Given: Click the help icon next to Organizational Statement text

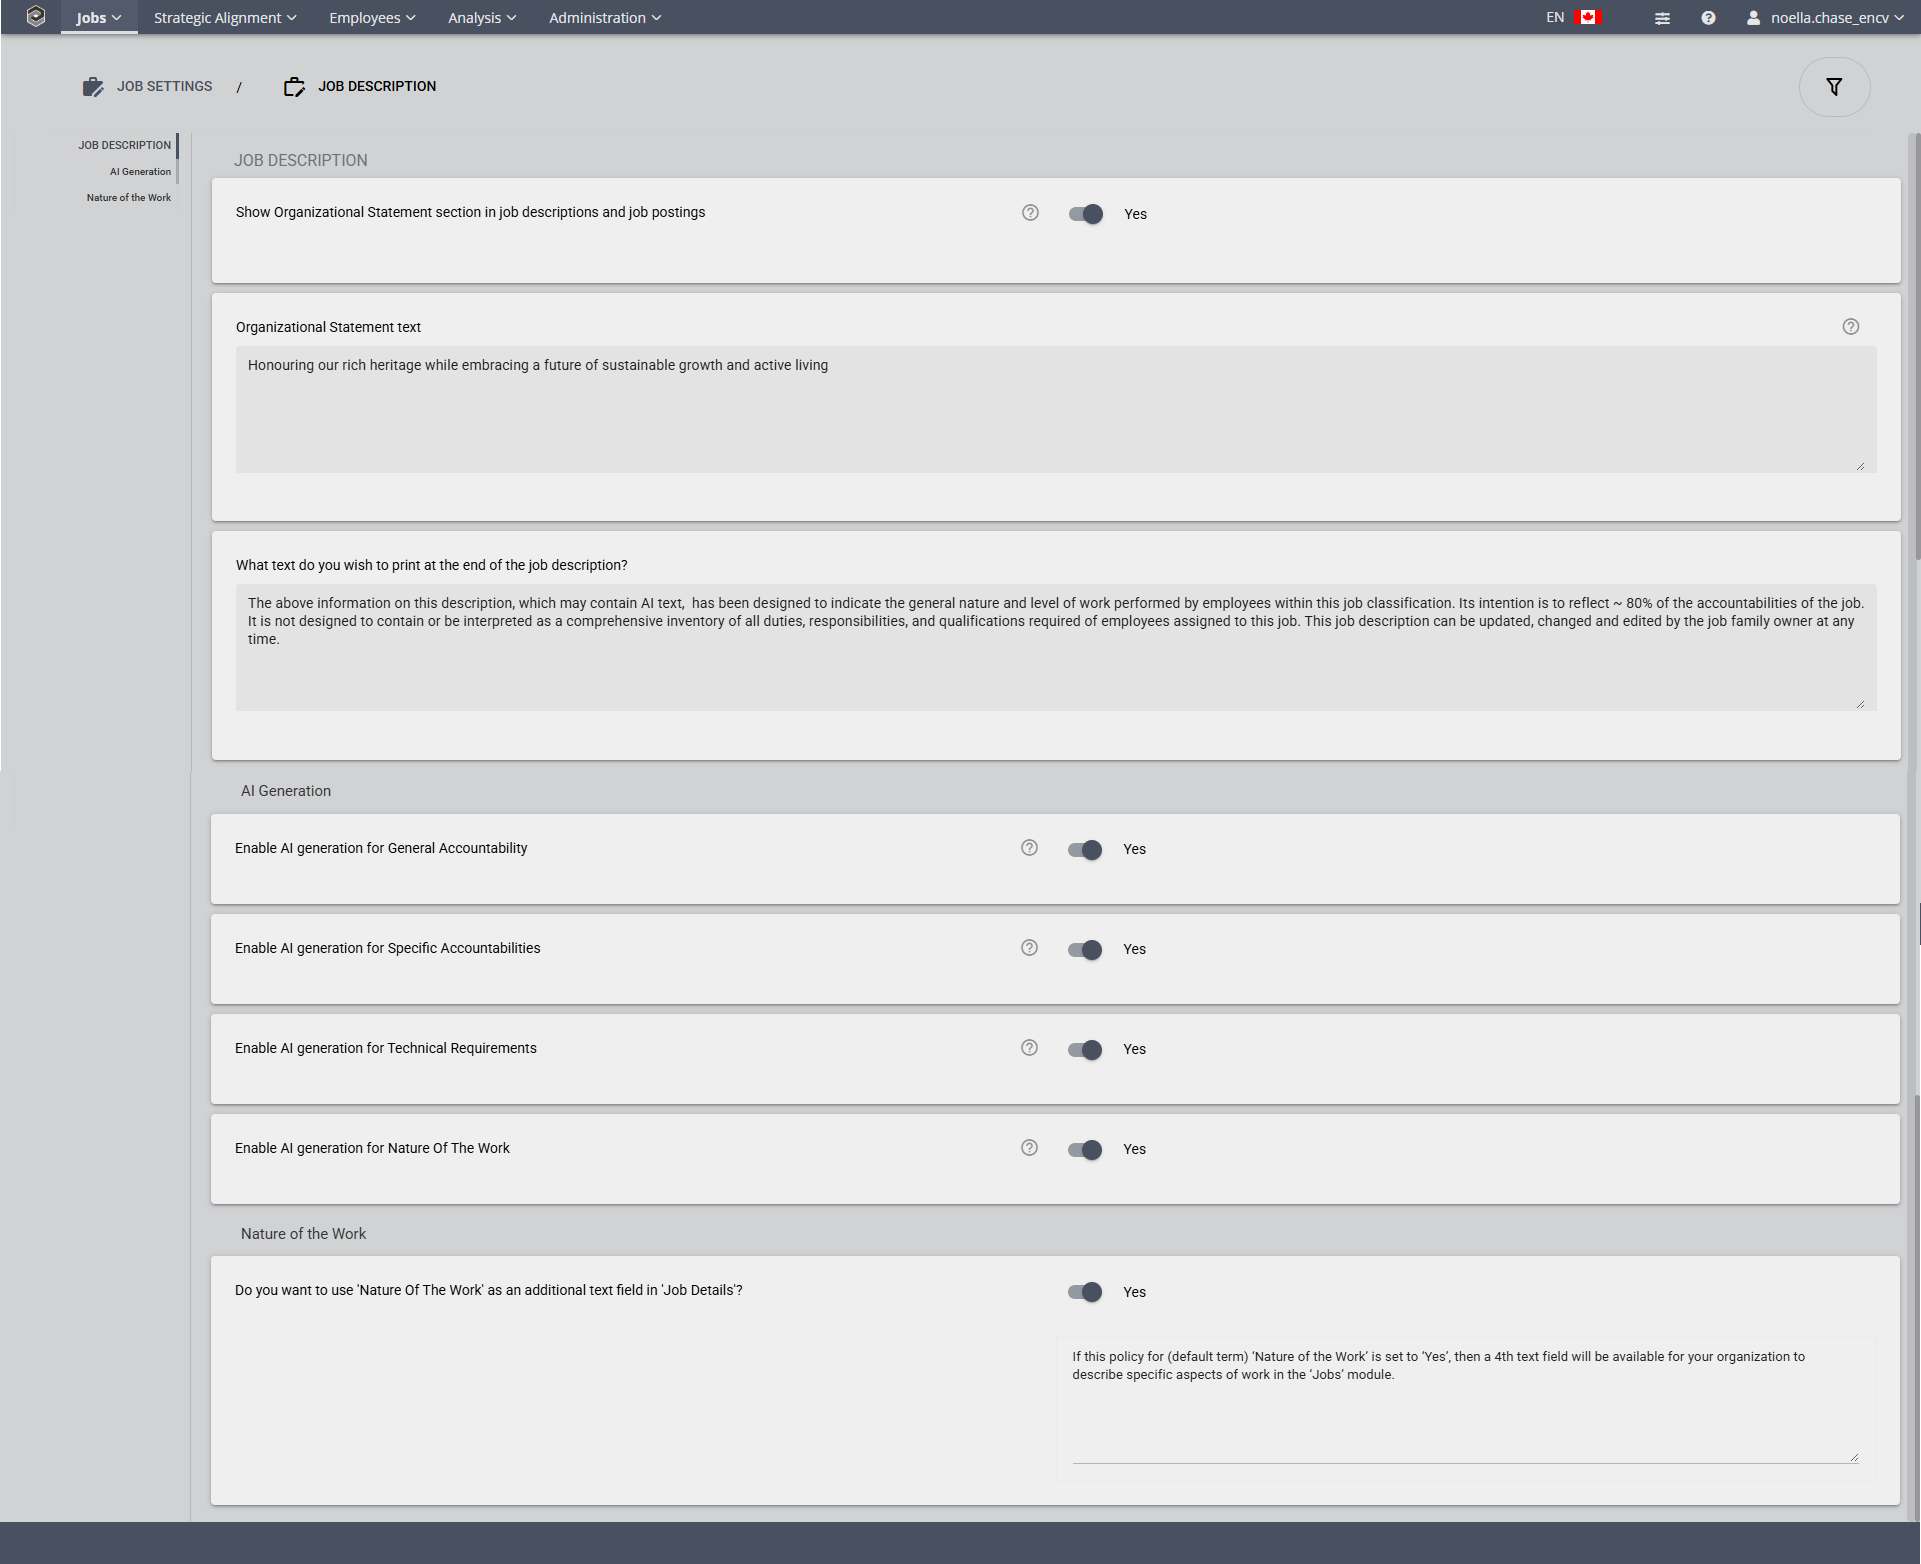Looking at the screenshot, I should pos(1850,326).
